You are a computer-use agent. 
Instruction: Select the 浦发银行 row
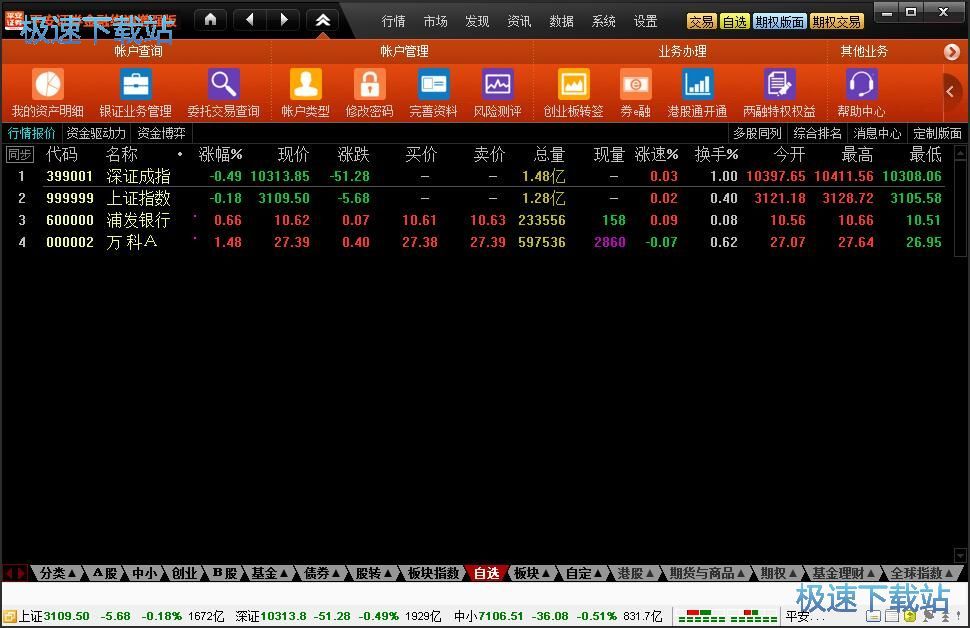[x=477, y=220]
